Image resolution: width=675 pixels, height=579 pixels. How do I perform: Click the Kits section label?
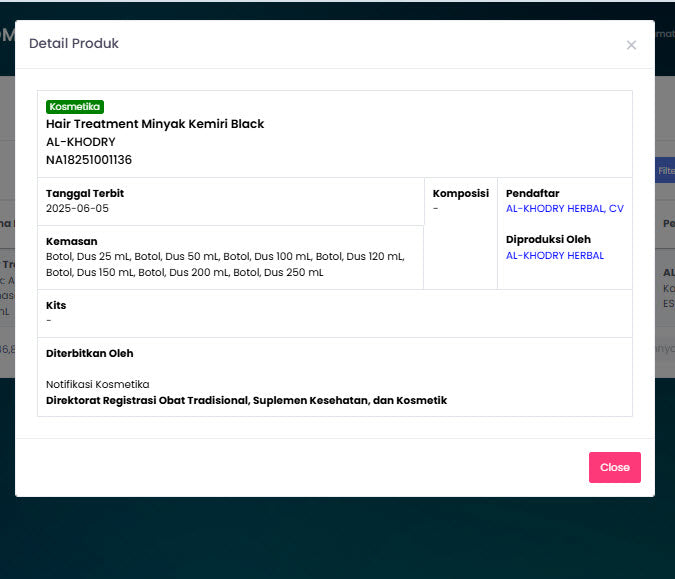click(x=56, y=305)
